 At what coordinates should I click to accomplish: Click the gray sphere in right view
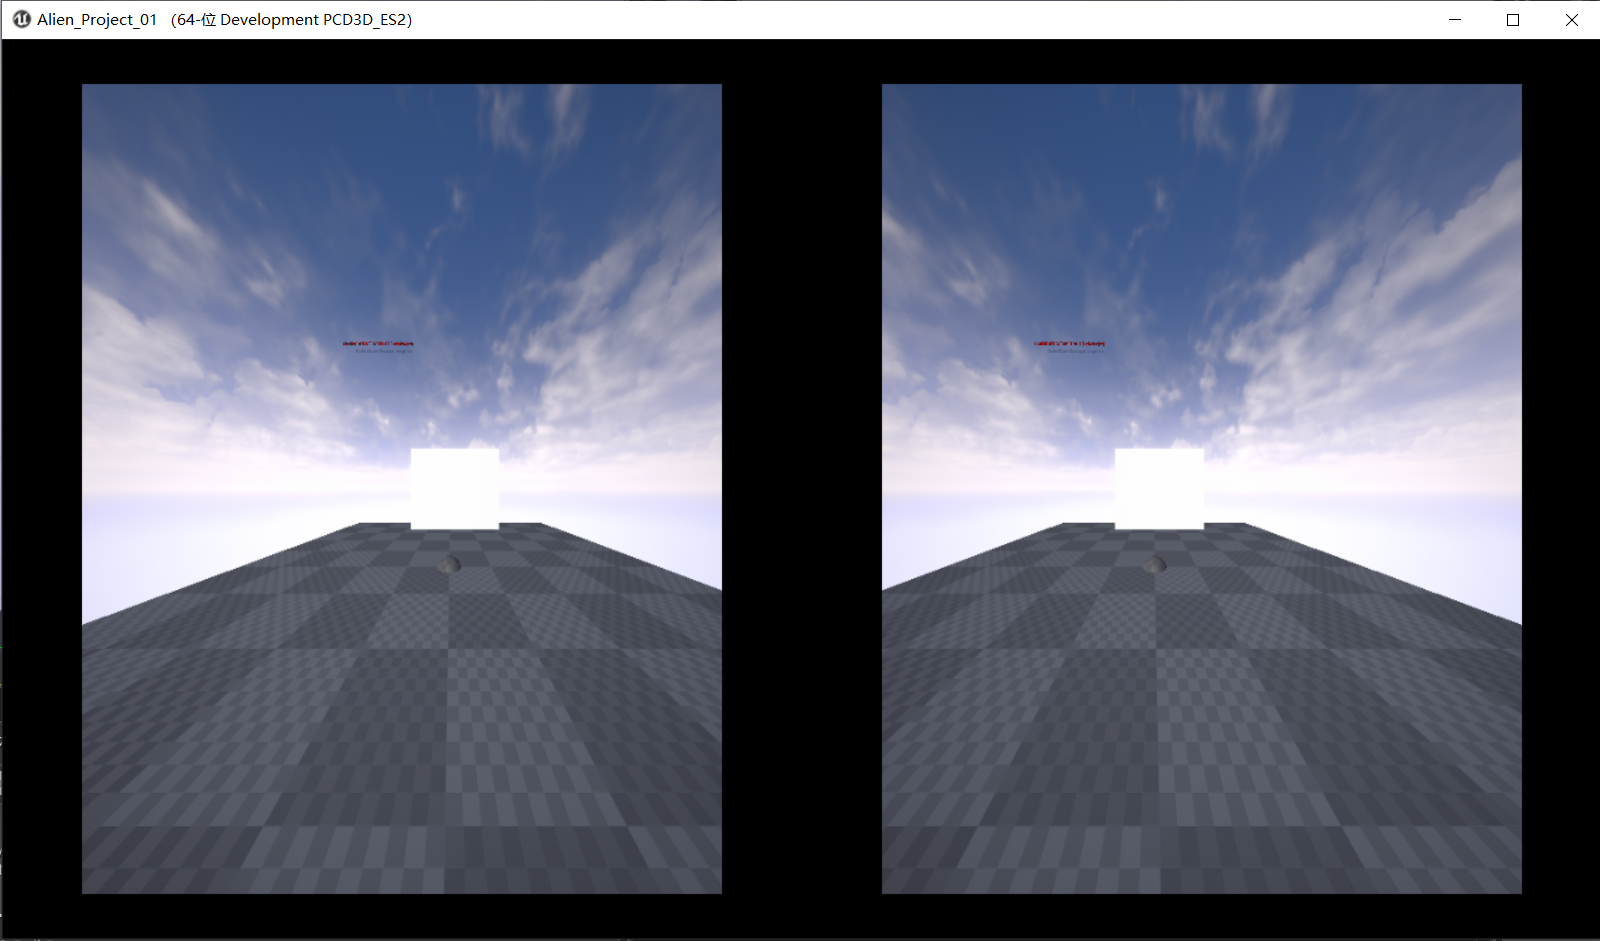pos(1155,564)
